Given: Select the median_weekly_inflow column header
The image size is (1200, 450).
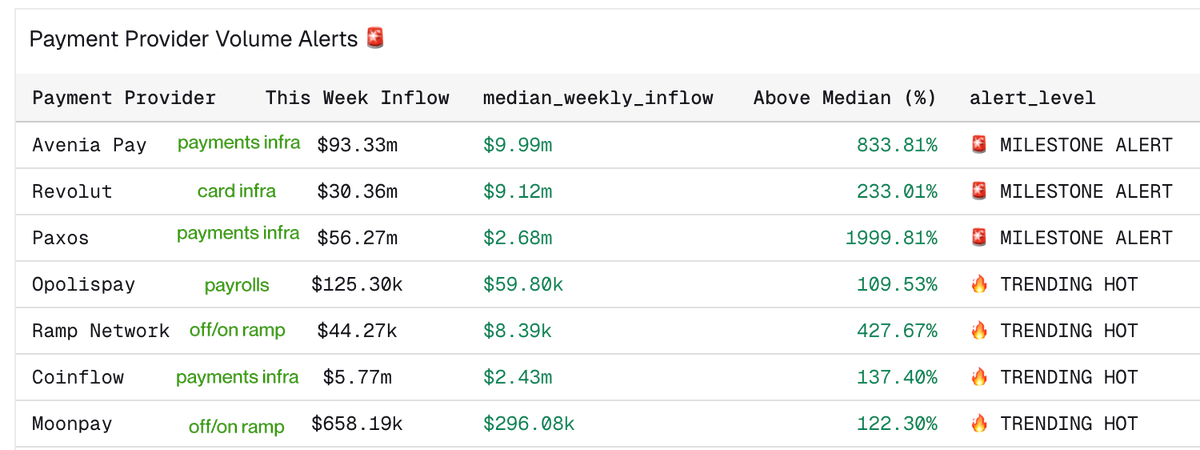Looking at the screenshot, I should tap(598, 98).
